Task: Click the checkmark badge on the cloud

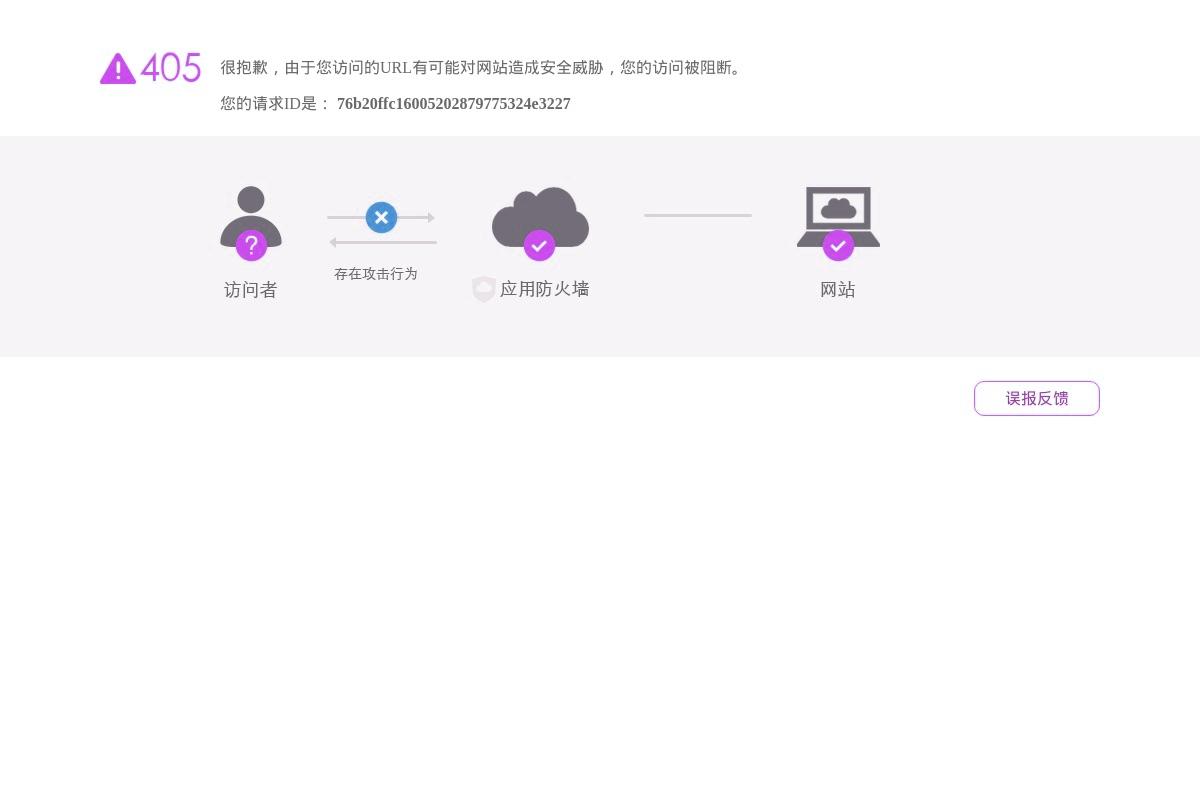Action: click(539, 245)
